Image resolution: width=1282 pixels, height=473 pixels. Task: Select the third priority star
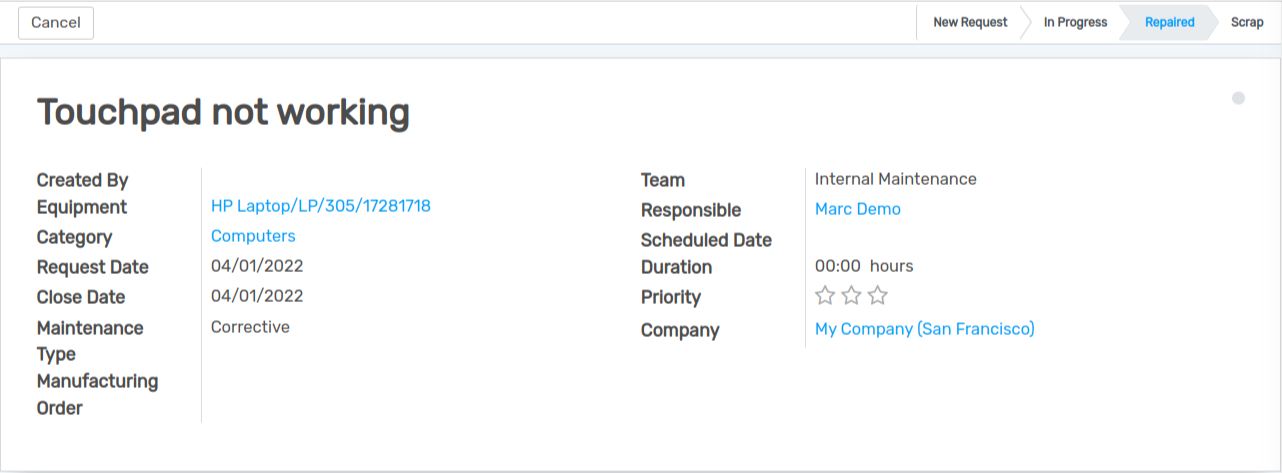tap(877, 295)
